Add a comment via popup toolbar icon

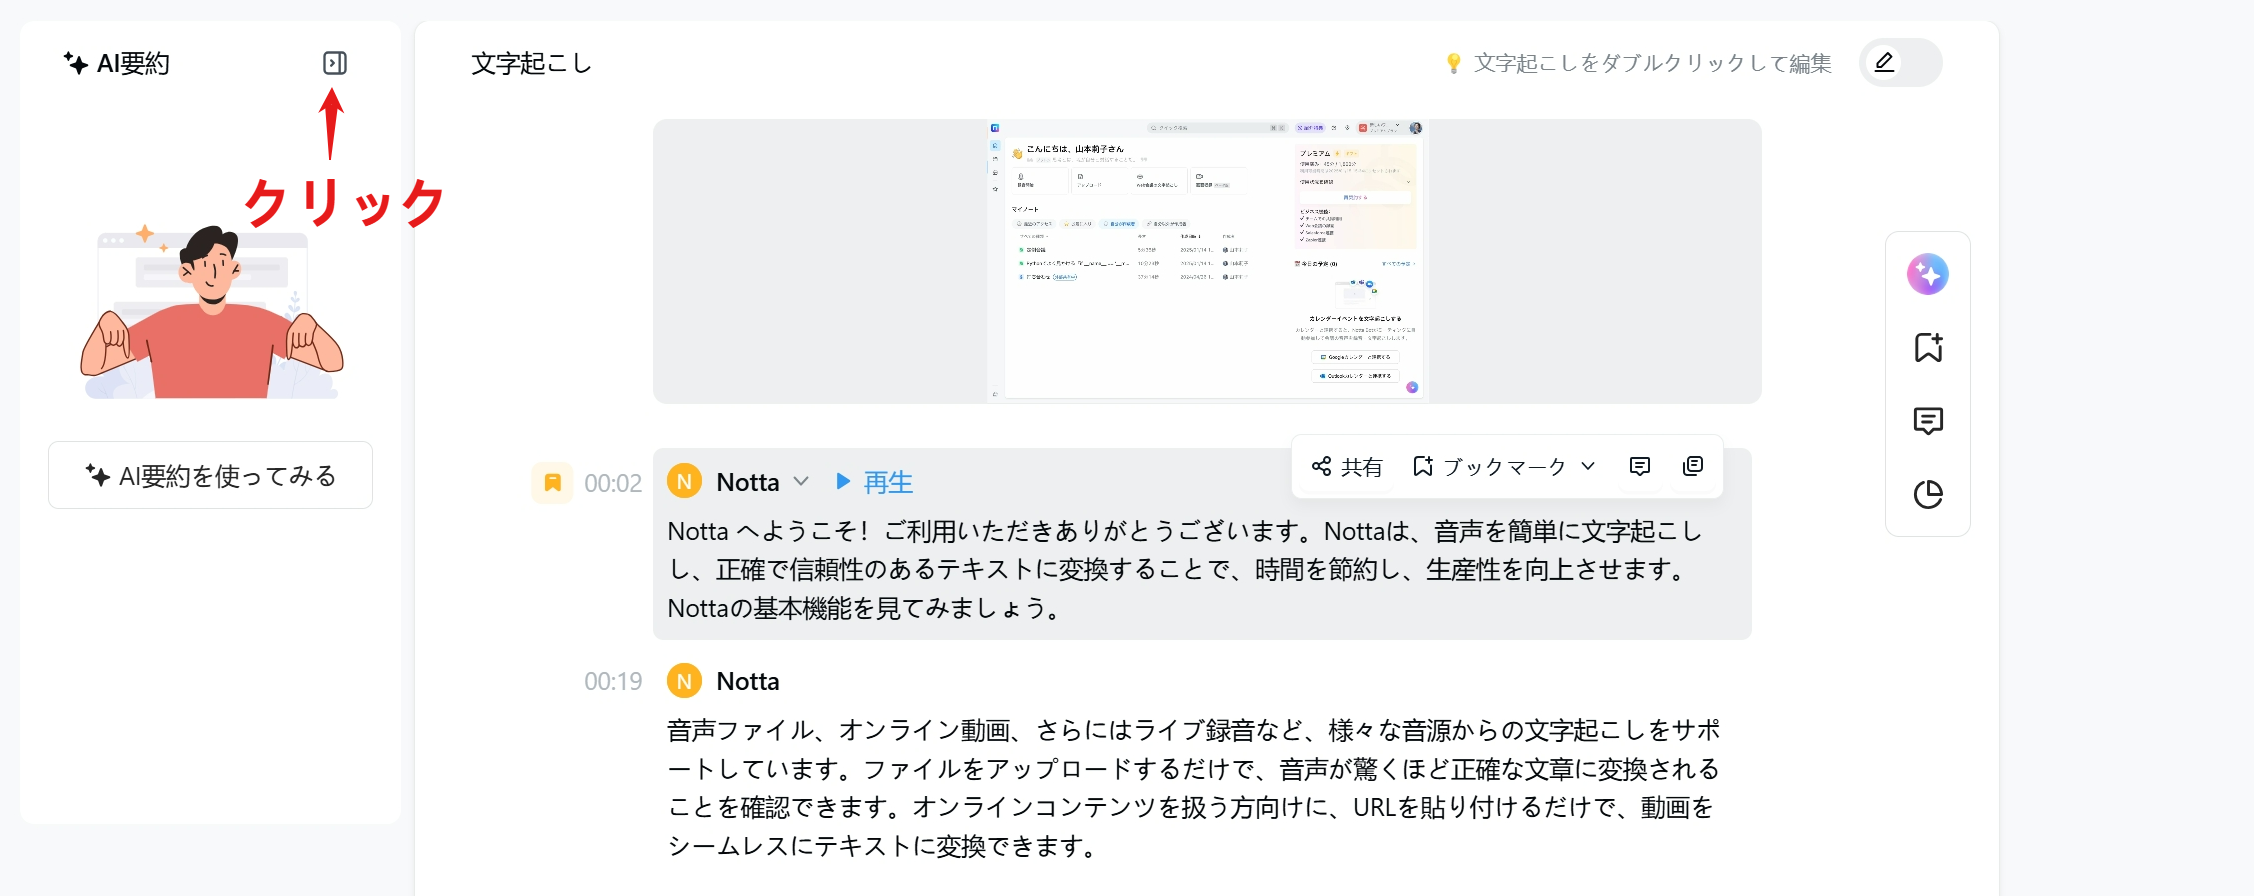tap(1640, 466)
